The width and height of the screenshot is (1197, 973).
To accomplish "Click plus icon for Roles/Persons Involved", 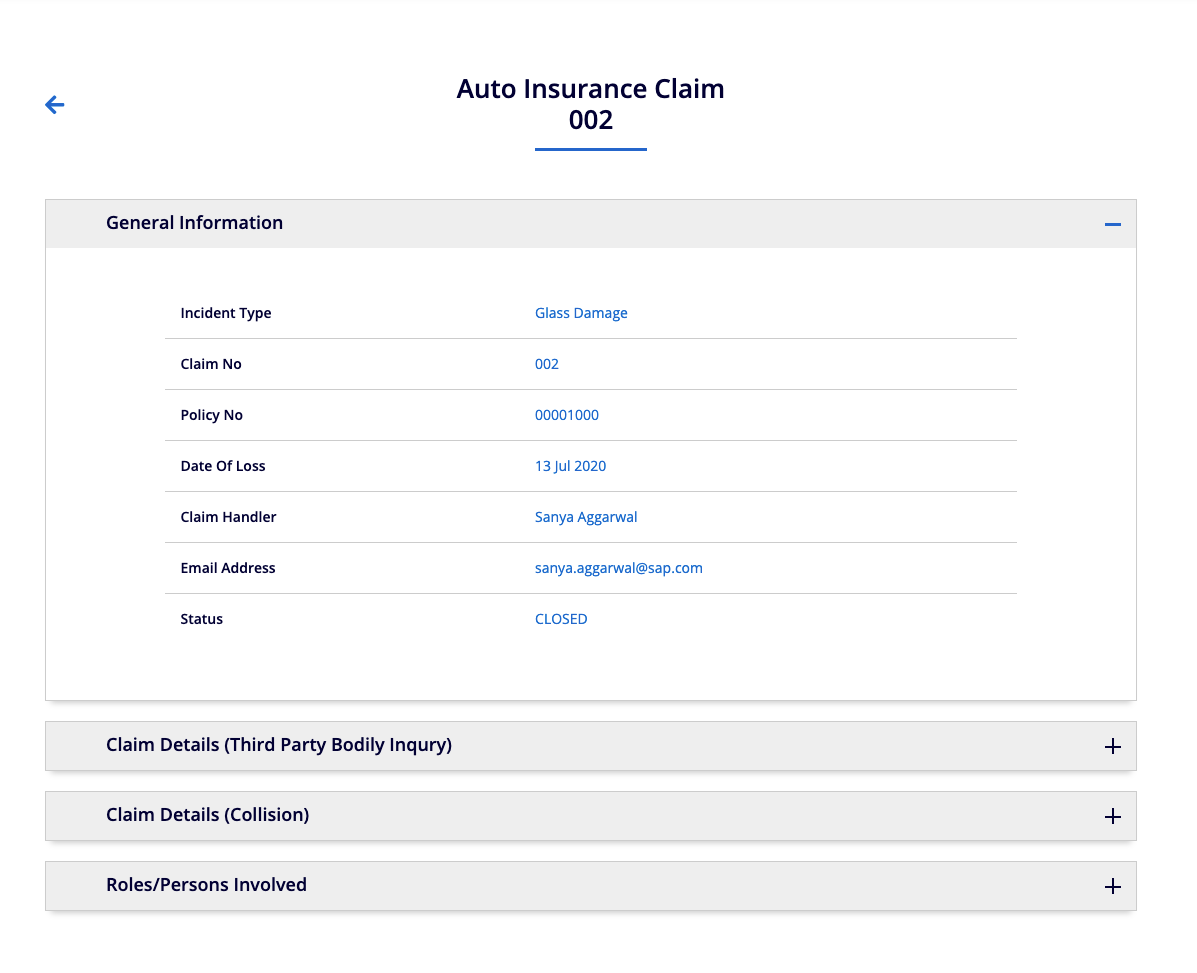I will (1112, 886).
